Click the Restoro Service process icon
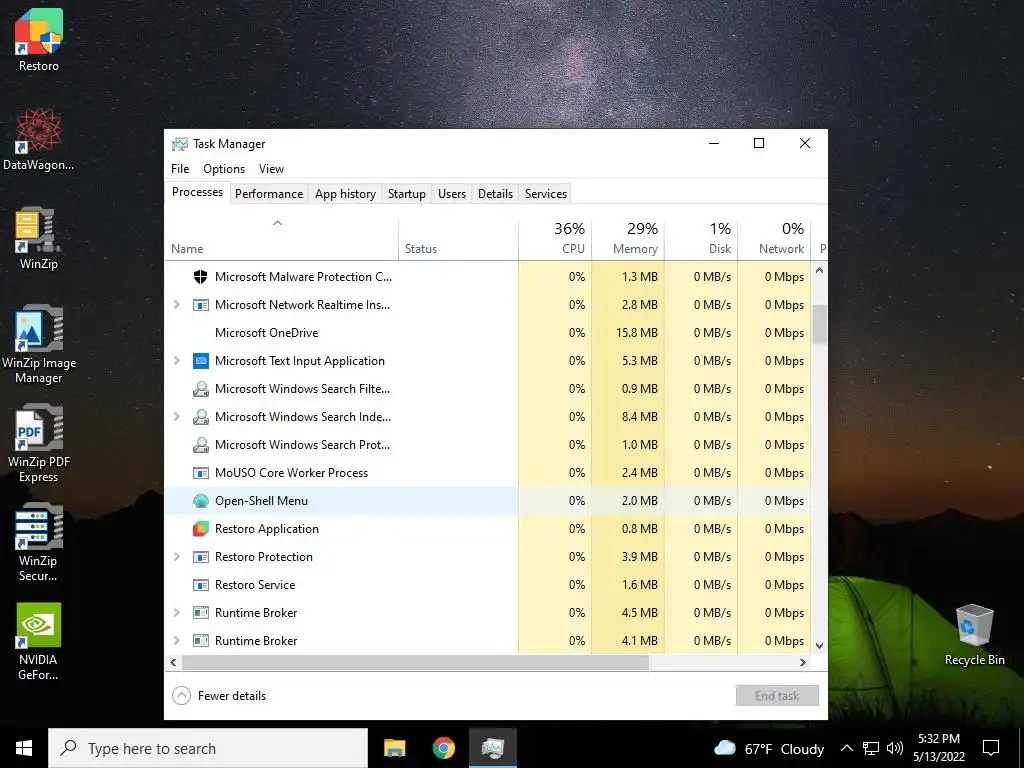The image size is (1024, 768). [x=200, y=585]
